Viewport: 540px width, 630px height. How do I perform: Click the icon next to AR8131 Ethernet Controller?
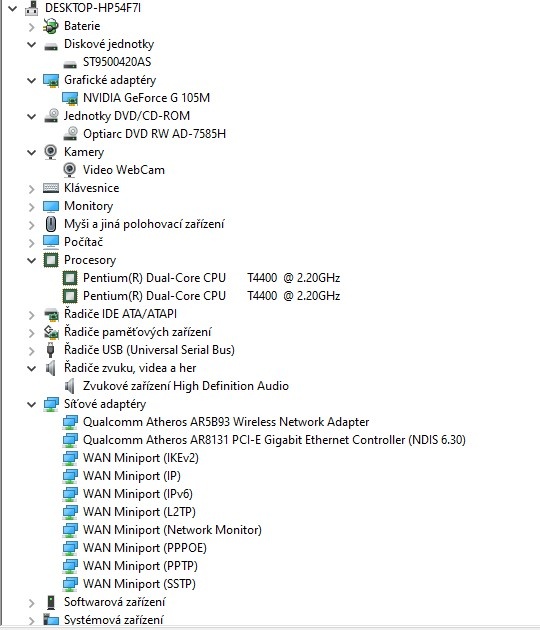70,440
